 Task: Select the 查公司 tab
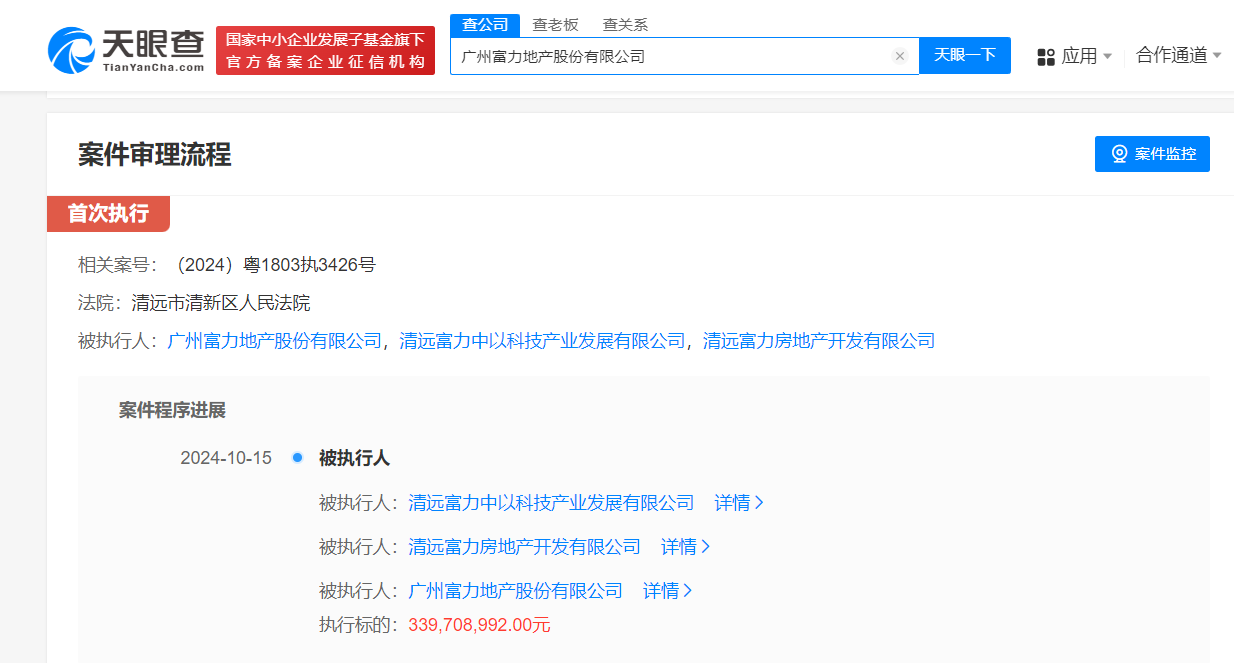(485, 25)
